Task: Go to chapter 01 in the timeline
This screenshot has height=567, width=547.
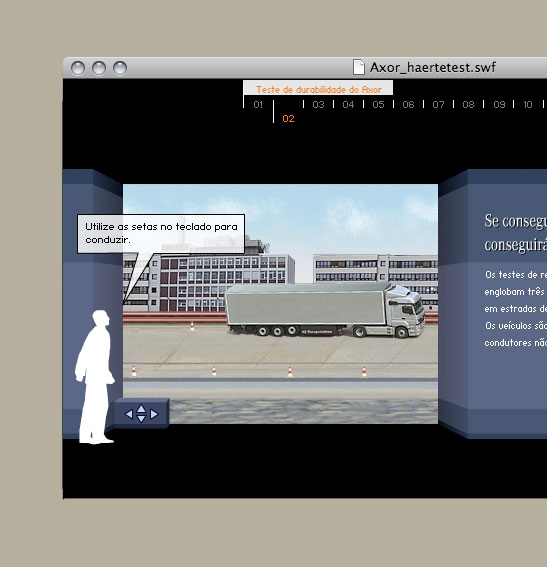Action: coord(258,105)
